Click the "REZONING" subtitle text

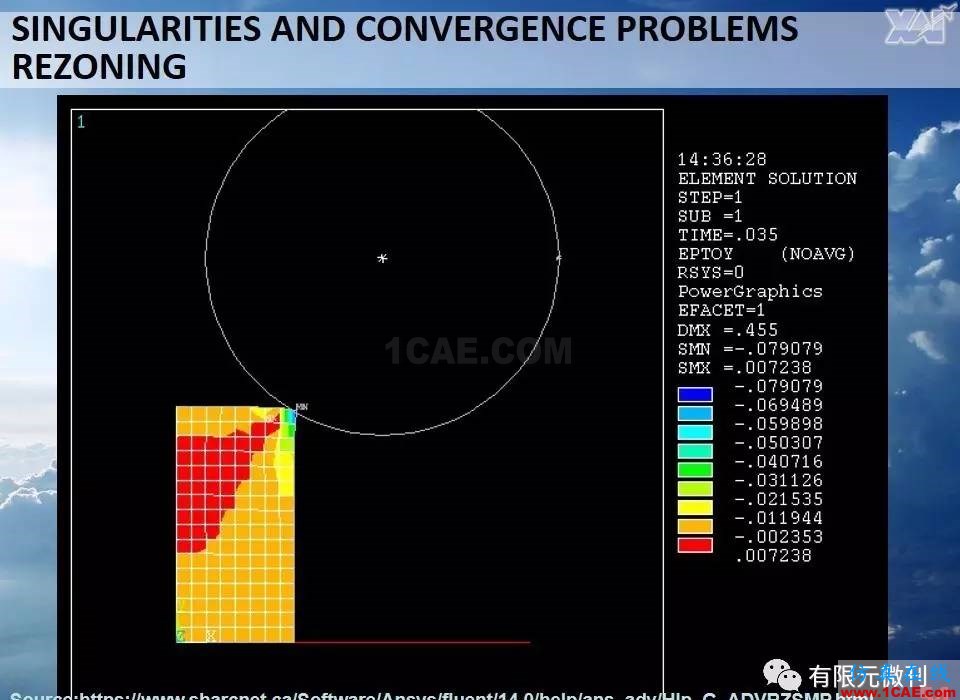[x=99, y=67]
